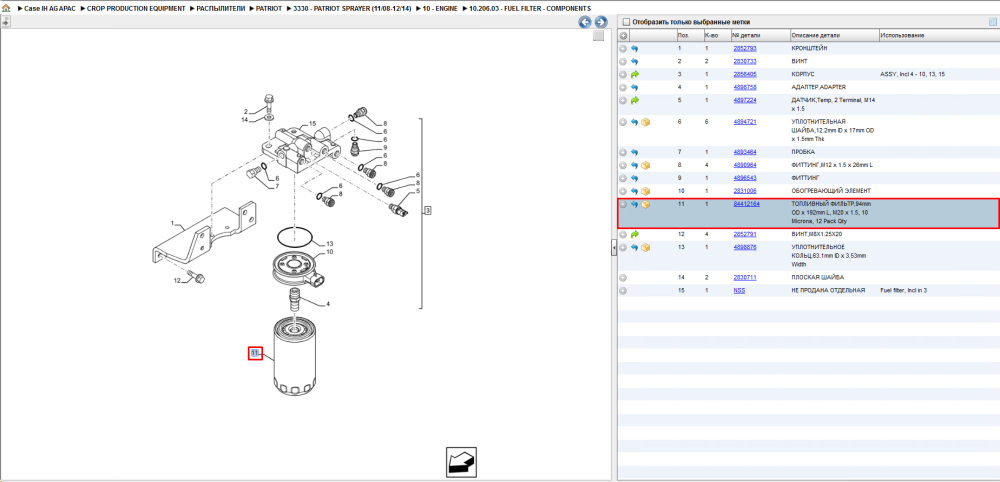Viewport: 1000px width, 482px height.
Task: Enable 'Отобразить только выбранные метки' checkbox
Action: tap(626, 22)
